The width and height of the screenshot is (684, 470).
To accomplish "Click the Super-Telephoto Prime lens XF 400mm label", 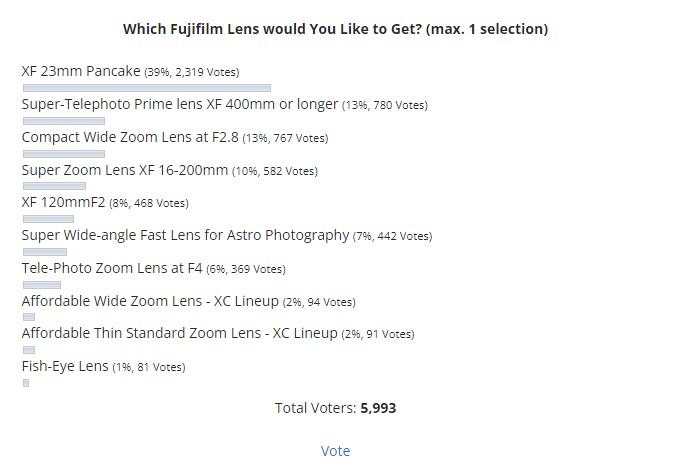I will (180, 104).
